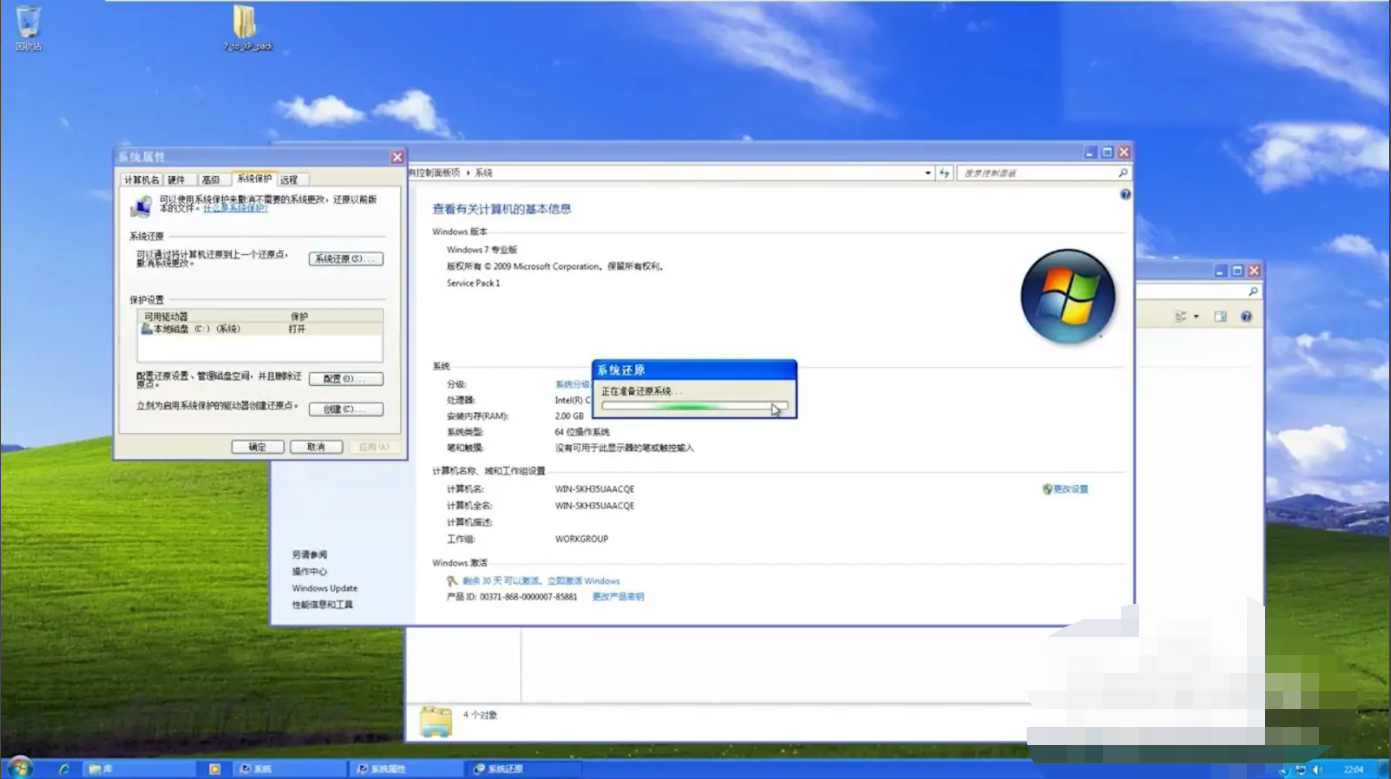1391x779 pixels.
Task: Click the 64 位操作系统 value
Action: tap(583, 432)
